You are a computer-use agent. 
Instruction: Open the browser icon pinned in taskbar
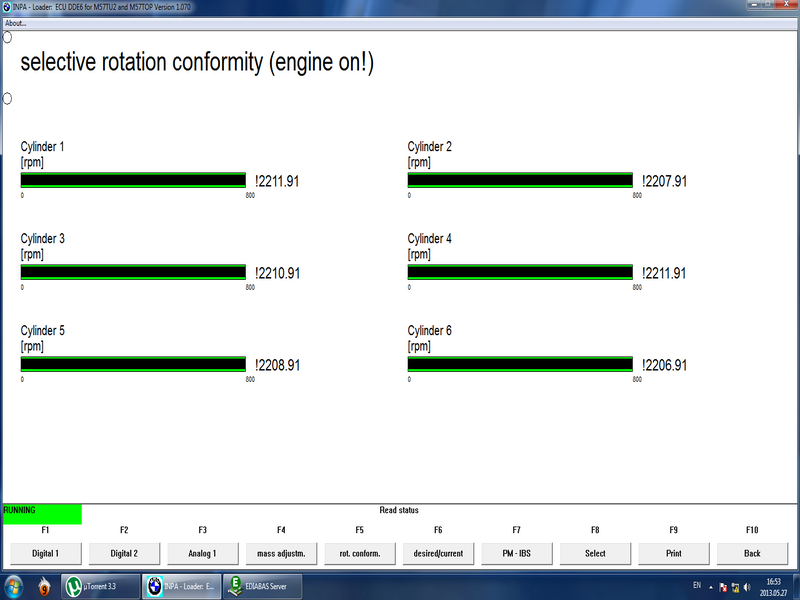44,587
